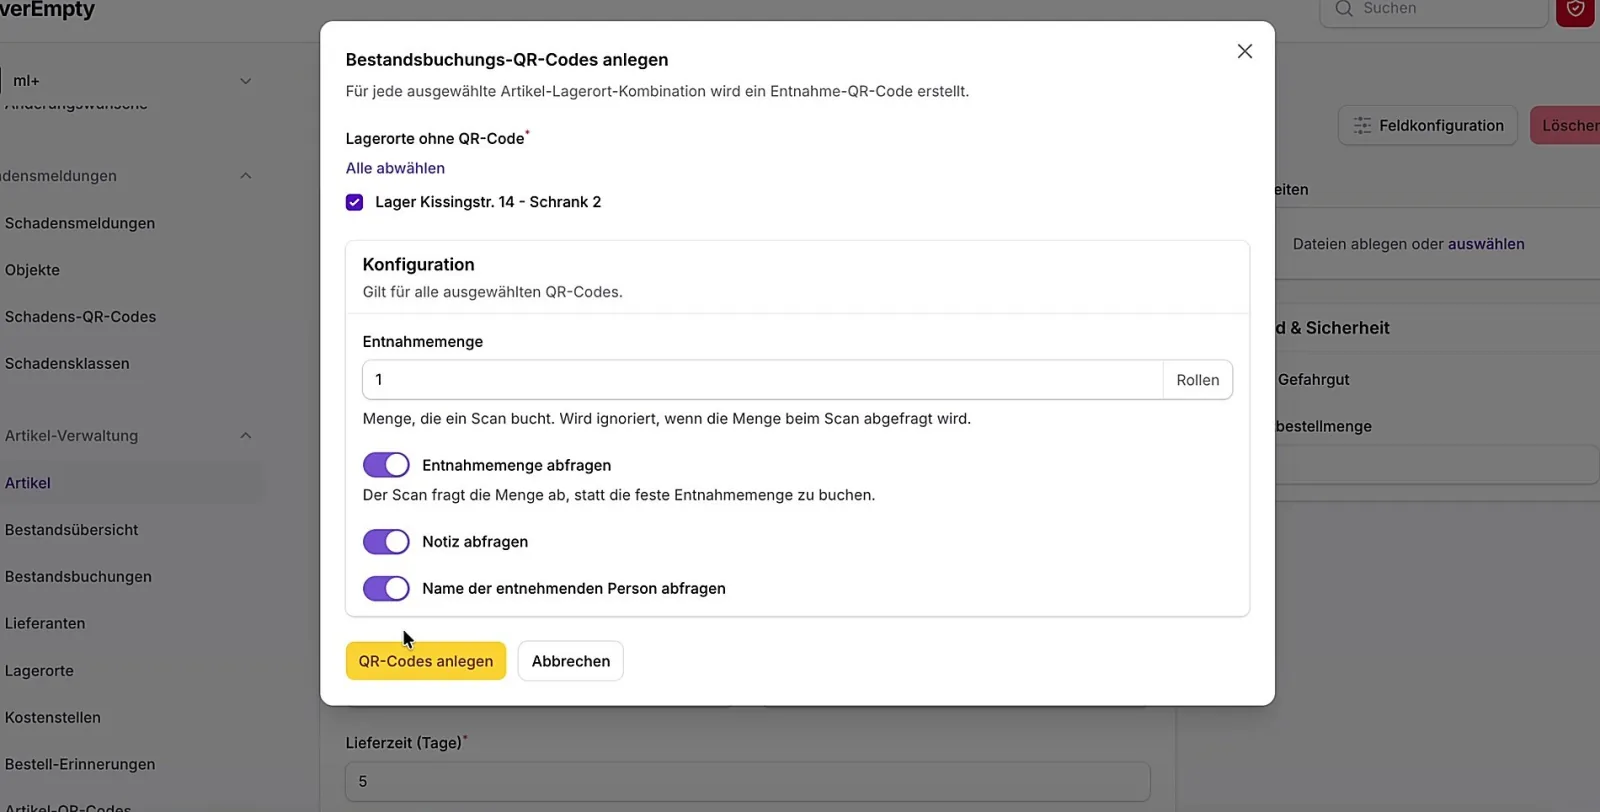This screenshot has width=1600, height=812.
Task: Toggle Name der entnehmenden Person abfragen
Action: (x=386, y=589)
